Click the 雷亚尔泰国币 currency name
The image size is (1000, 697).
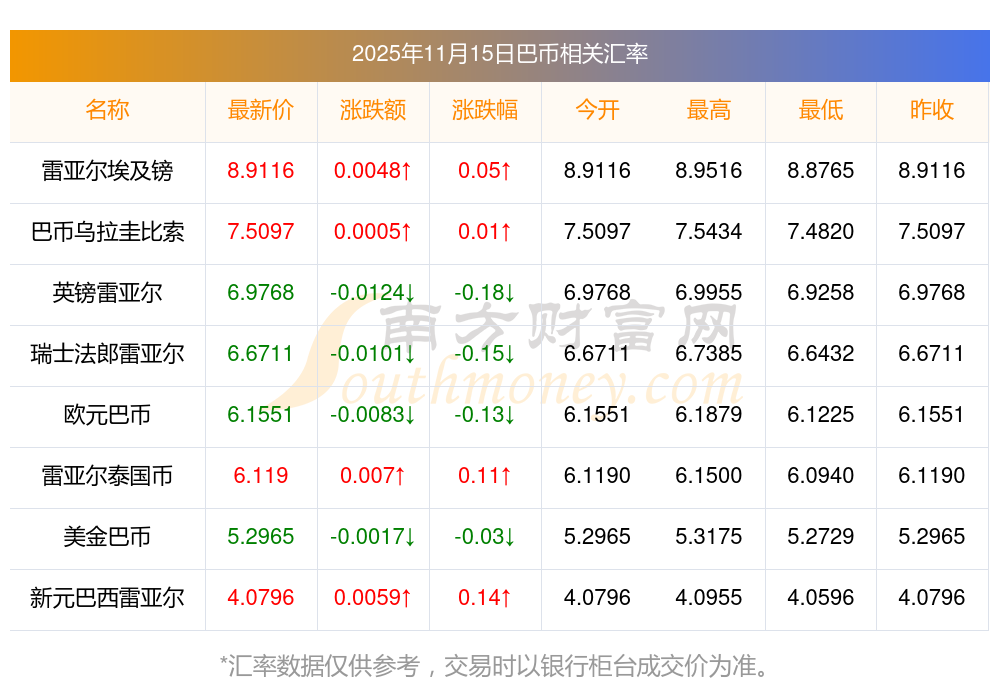coord(107,476)
